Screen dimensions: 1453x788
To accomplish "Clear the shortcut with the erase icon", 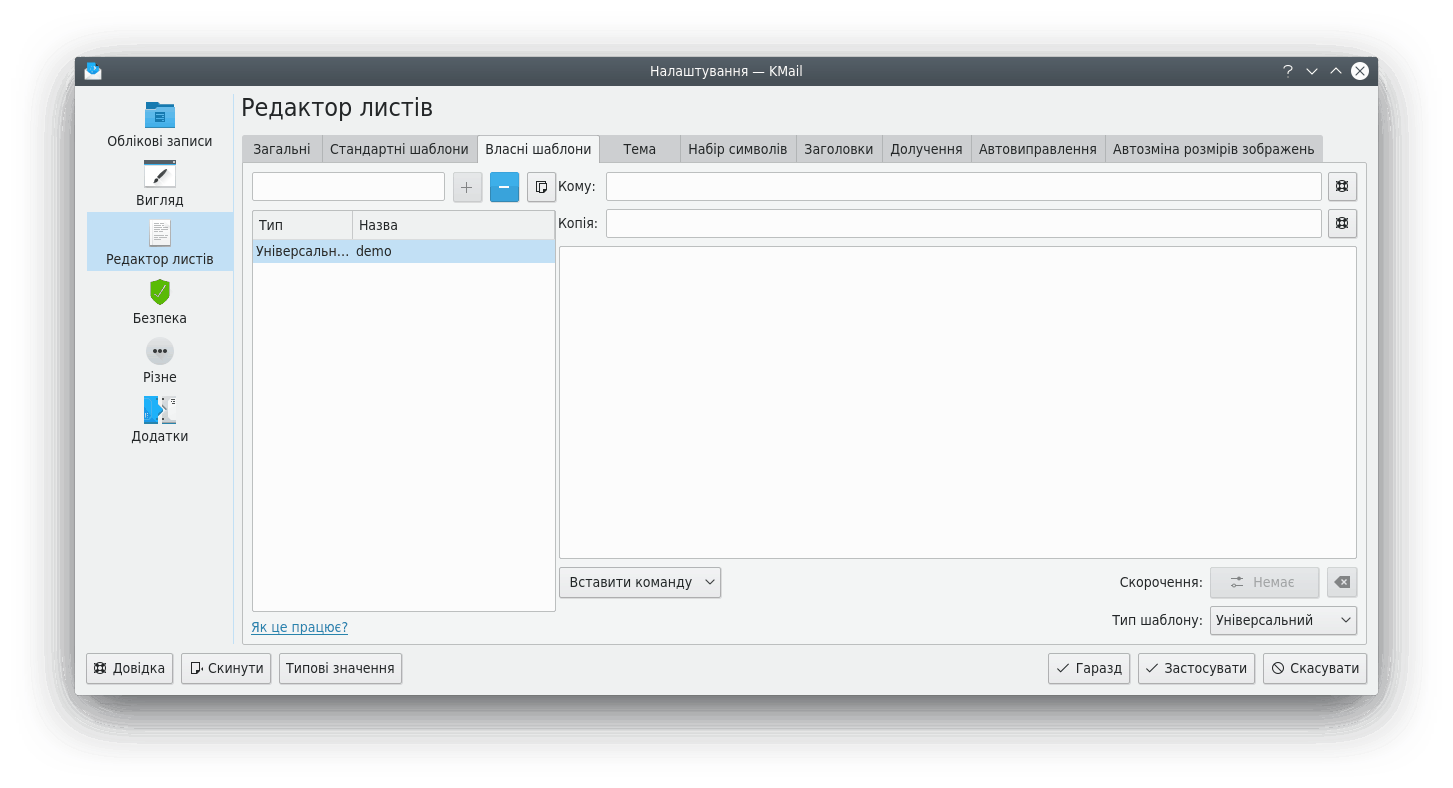I will click(1342, 582).
